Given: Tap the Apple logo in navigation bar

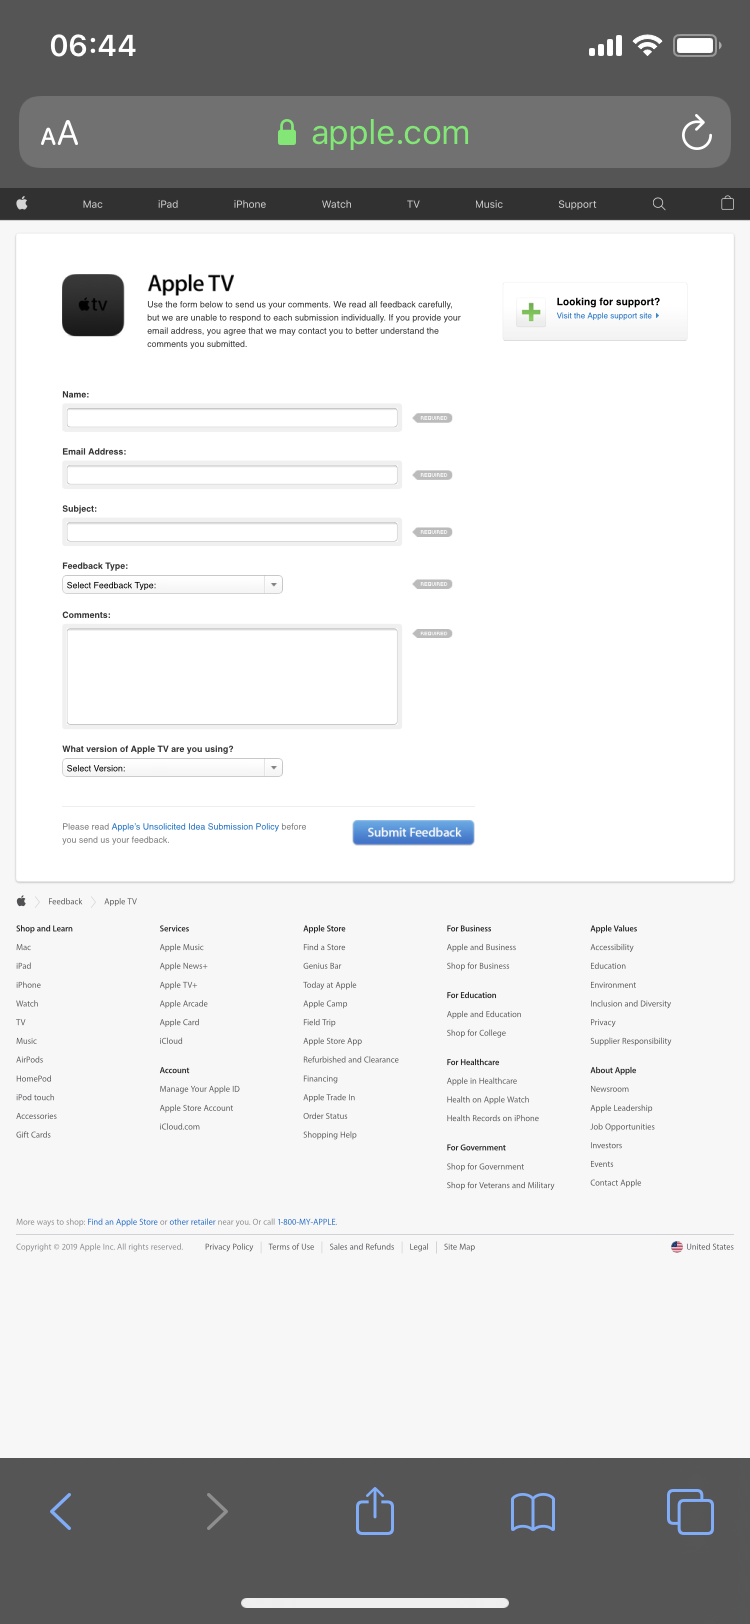Looking at the screenshot, I should 22,203.
